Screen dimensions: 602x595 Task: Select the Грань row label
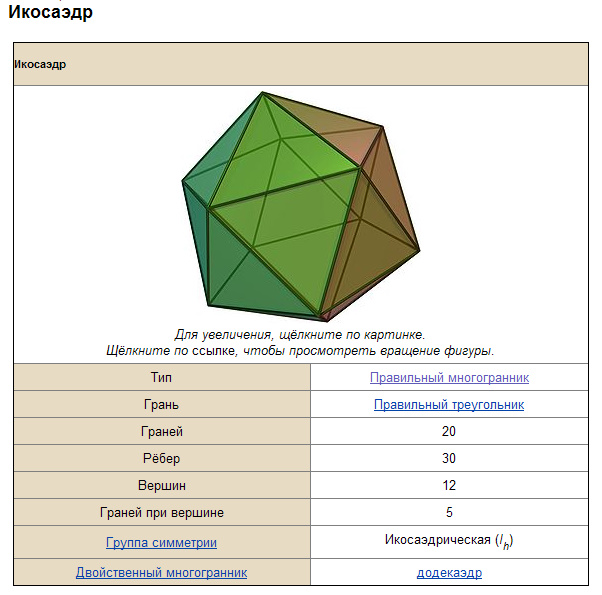(162, 405)
